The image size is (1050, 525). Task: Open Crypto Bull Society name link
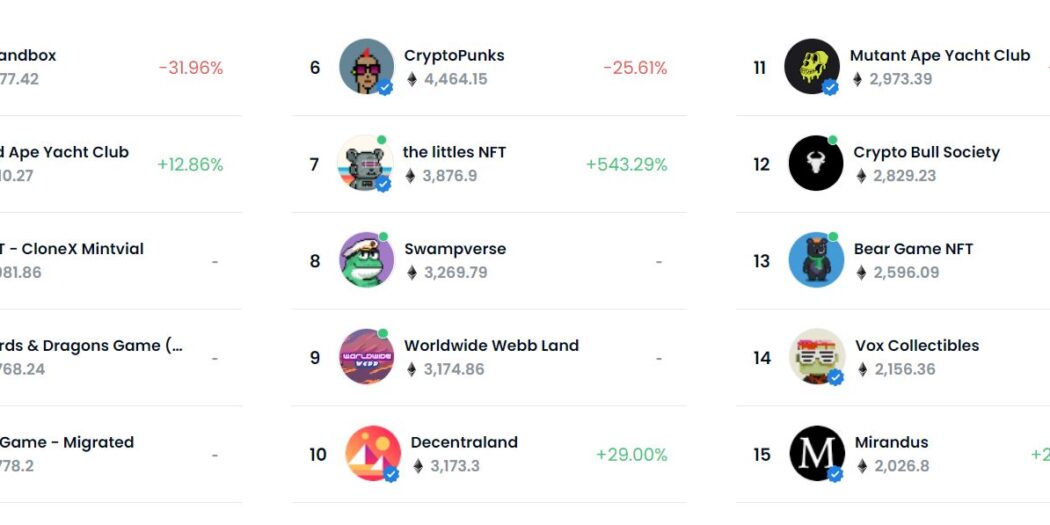click(927, 152)
